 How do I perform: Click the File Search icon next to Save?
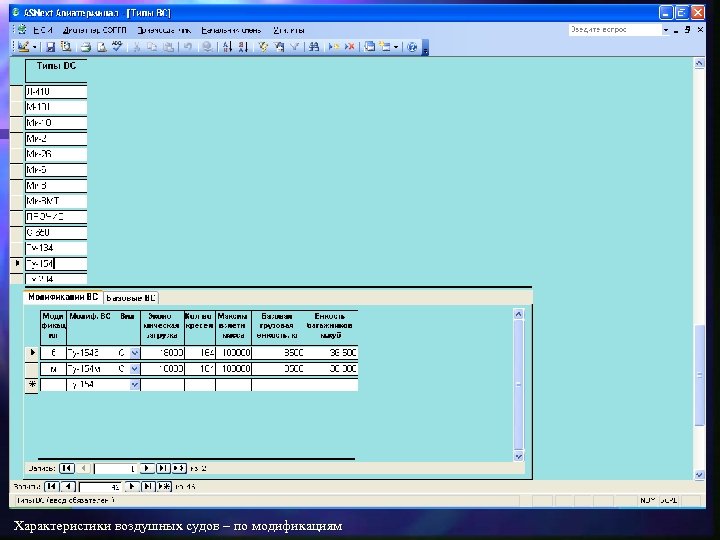point(67,46)
